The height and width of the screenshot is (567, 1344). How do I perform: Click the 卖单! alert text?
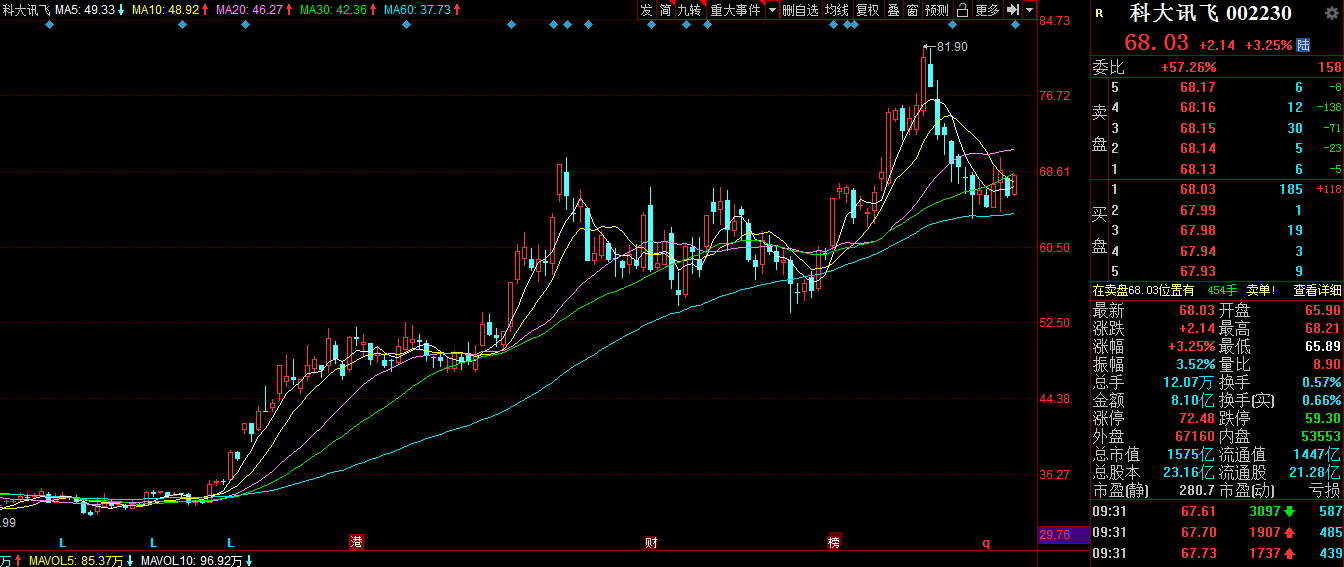click(x=1260, y=290)
